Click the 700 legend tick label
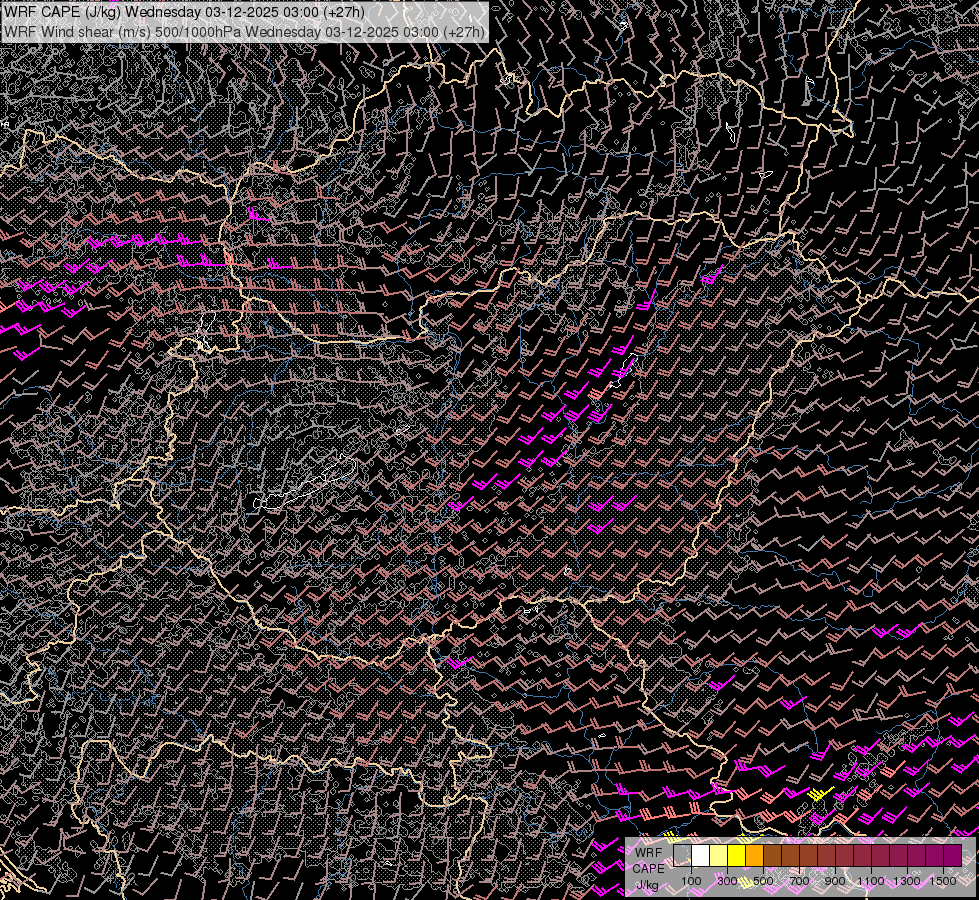The width and height of the screenshot is (979, 900). [799, 881]
